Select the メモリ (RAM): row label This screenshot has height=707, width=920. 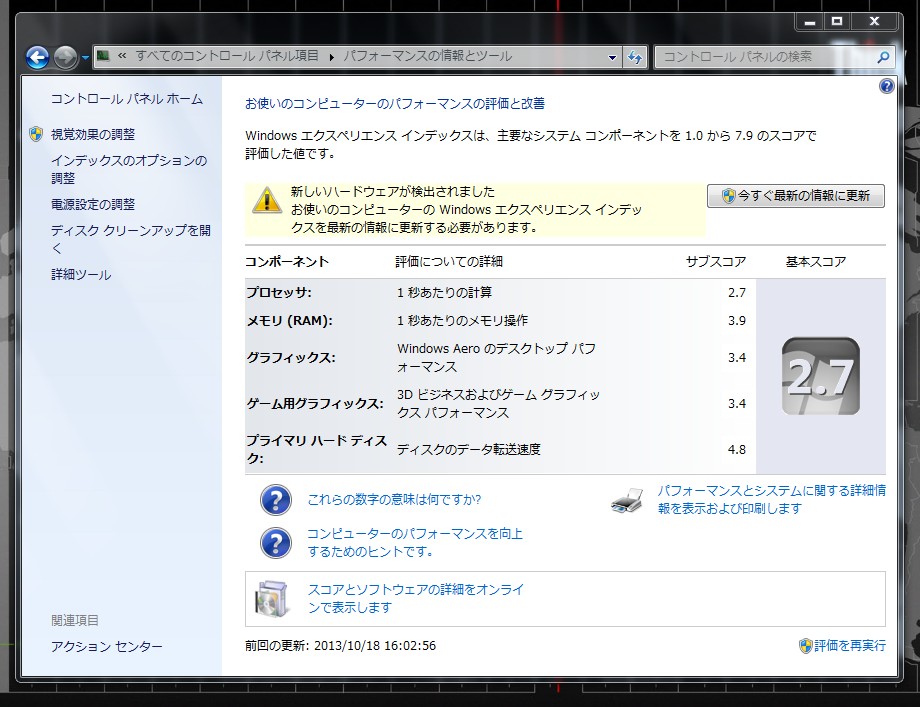[x=290, y=320]
